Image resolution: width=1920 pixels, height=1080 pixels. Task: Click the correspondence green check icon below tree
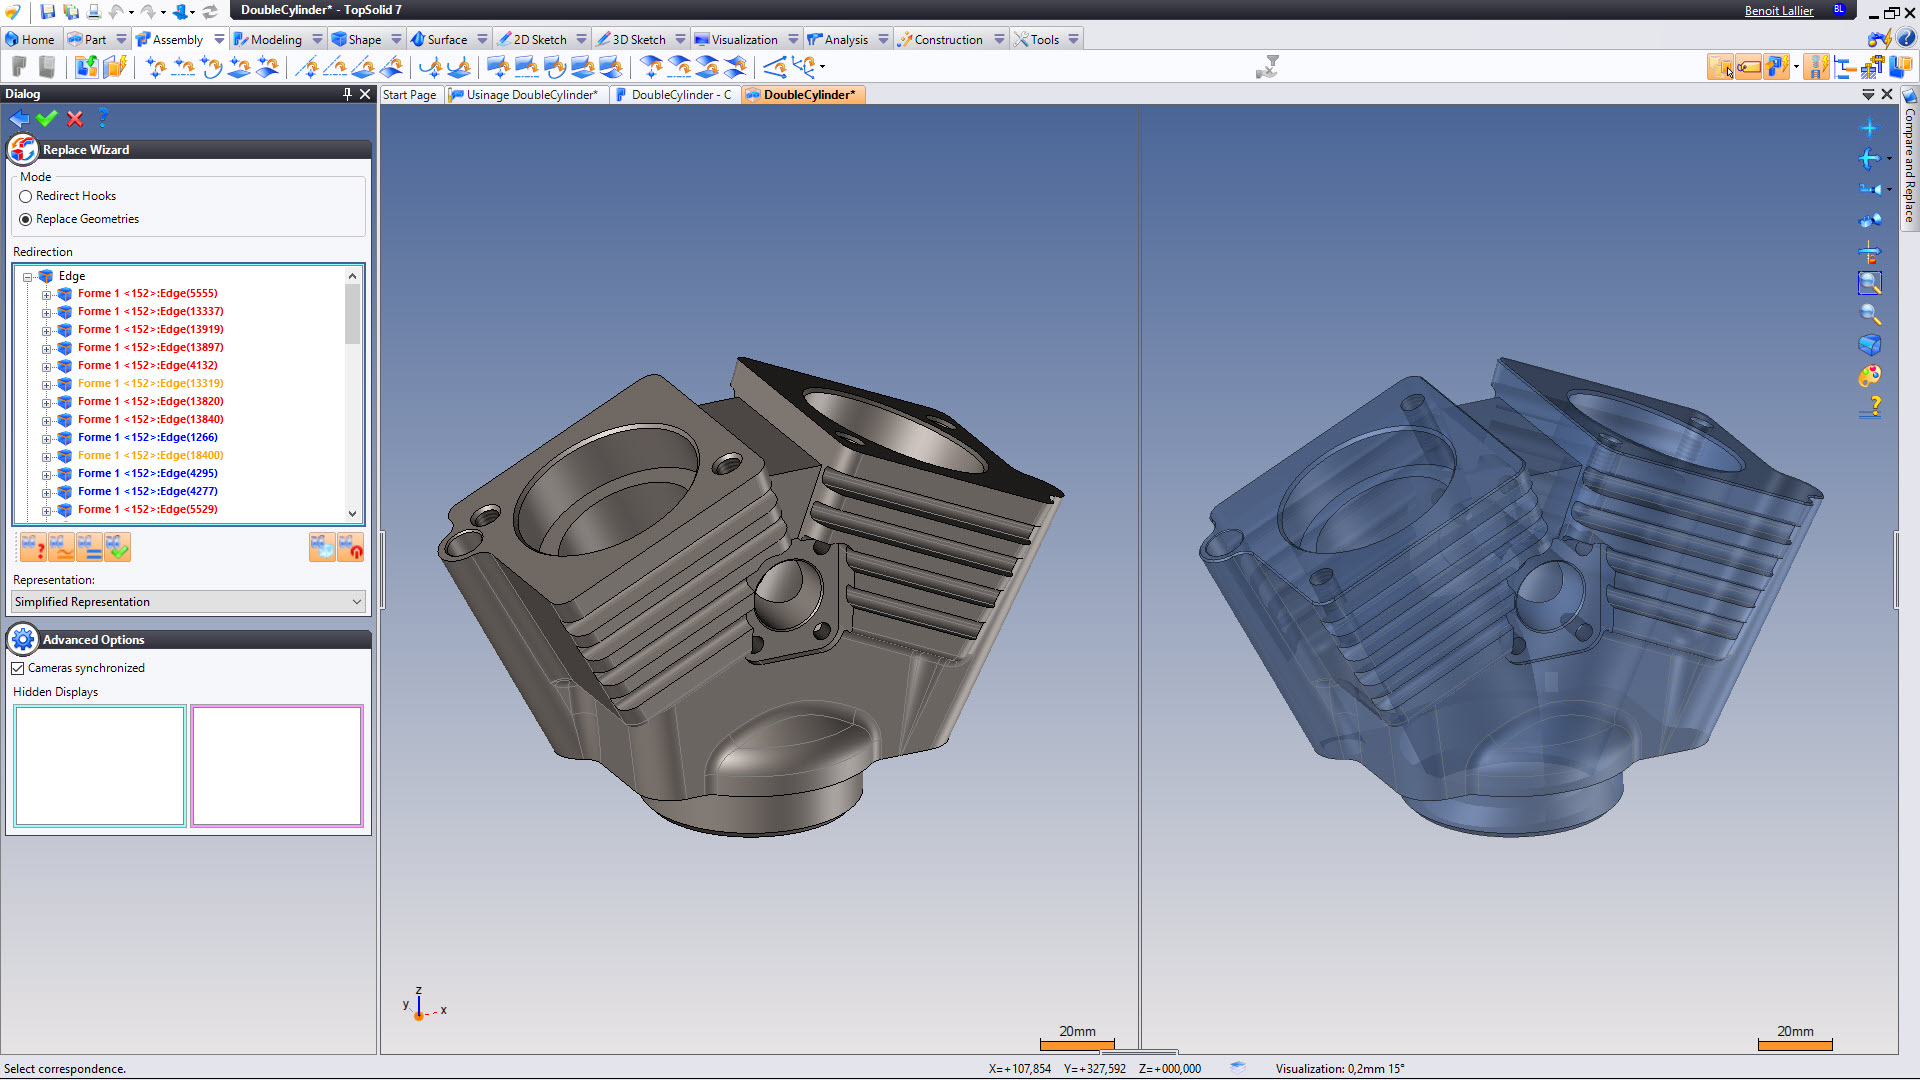click(x=118, y=547)
